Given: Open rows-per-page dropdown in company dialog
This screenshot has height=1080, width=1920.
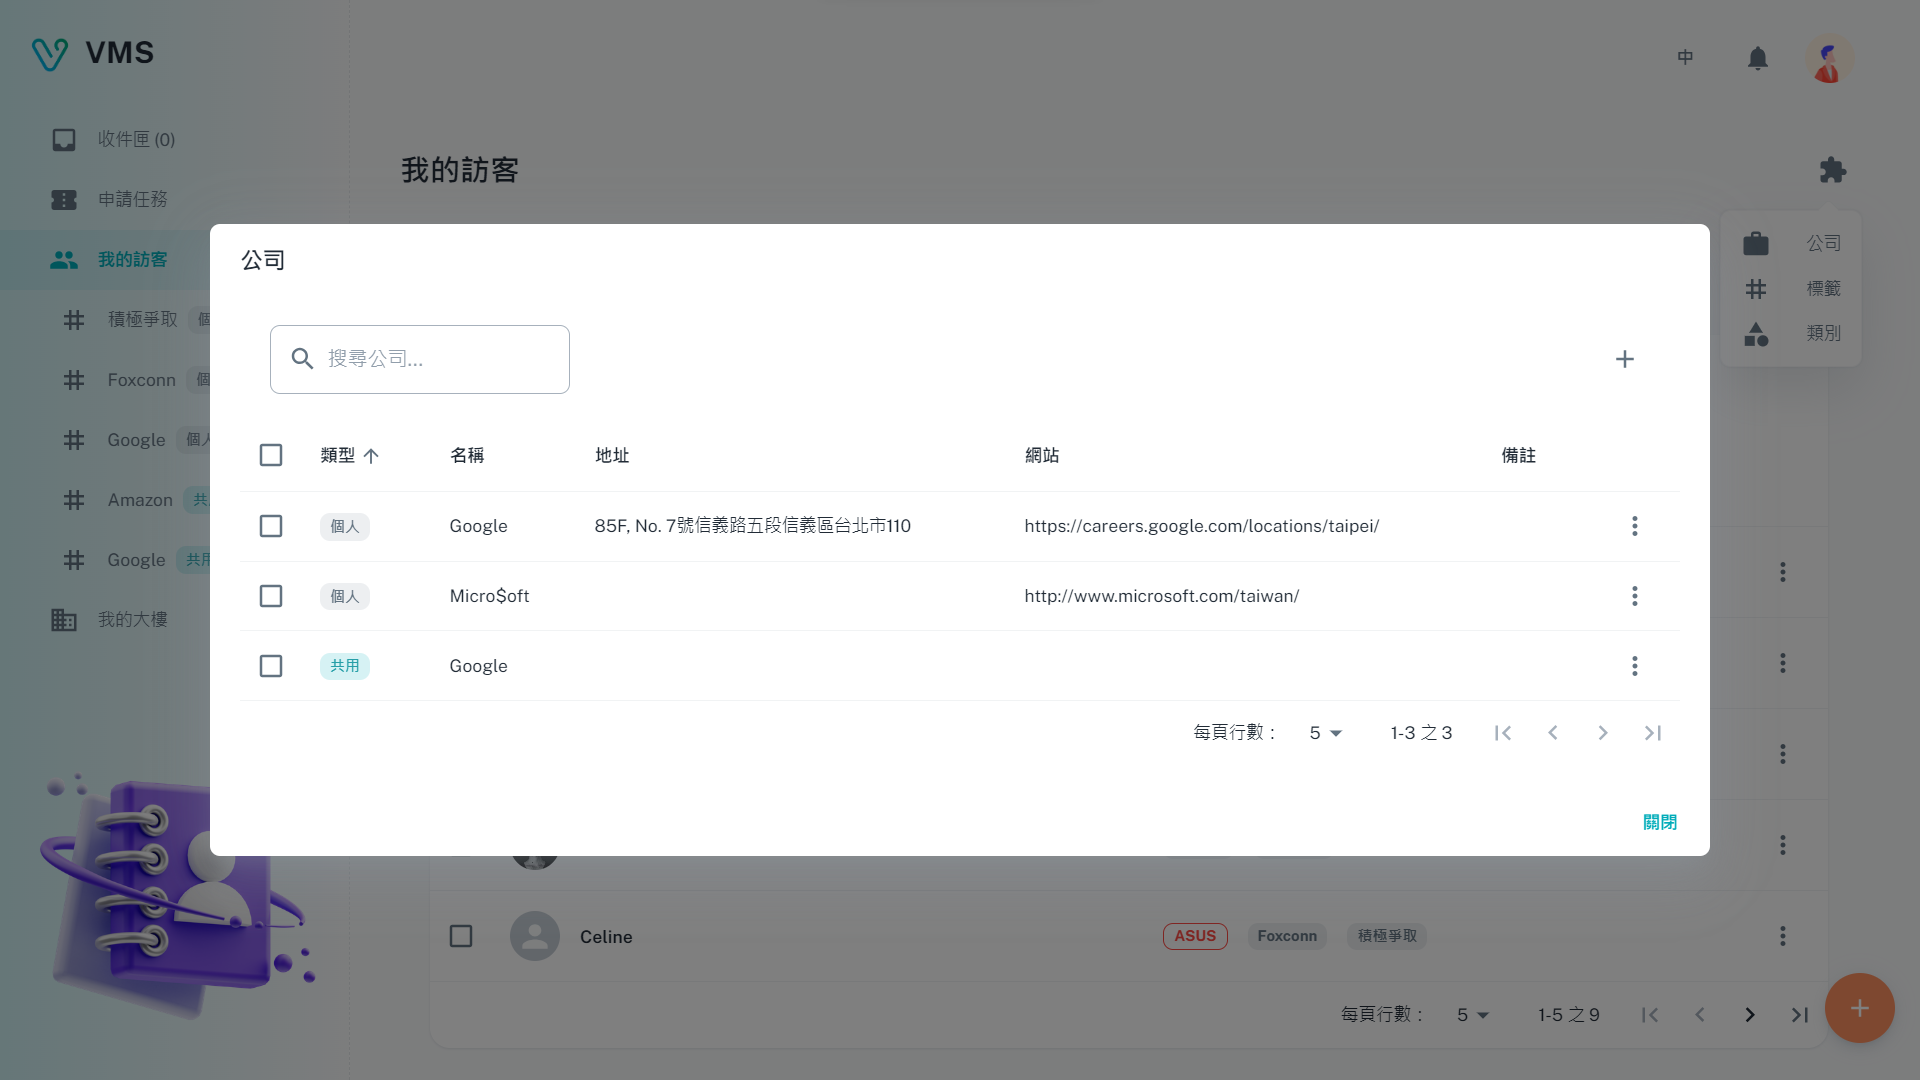Looking at the screenshot, I should tap(1325, 733).
